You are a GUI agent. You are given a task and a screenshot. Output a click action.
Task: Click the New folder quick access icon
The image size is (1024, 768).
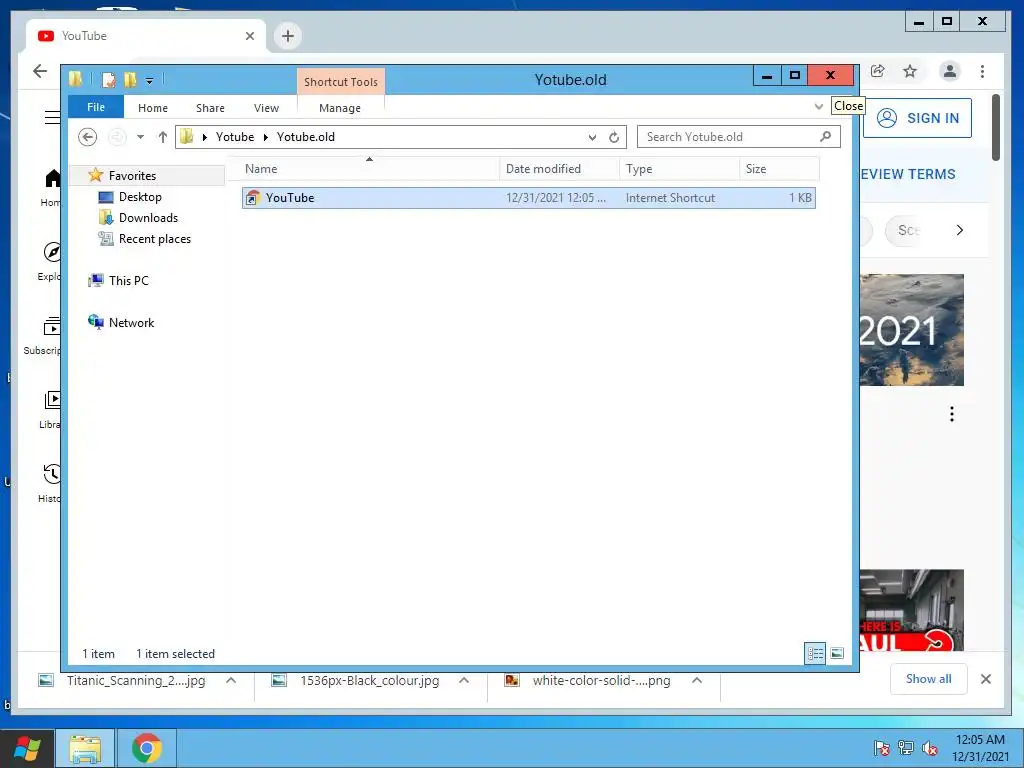130,80
